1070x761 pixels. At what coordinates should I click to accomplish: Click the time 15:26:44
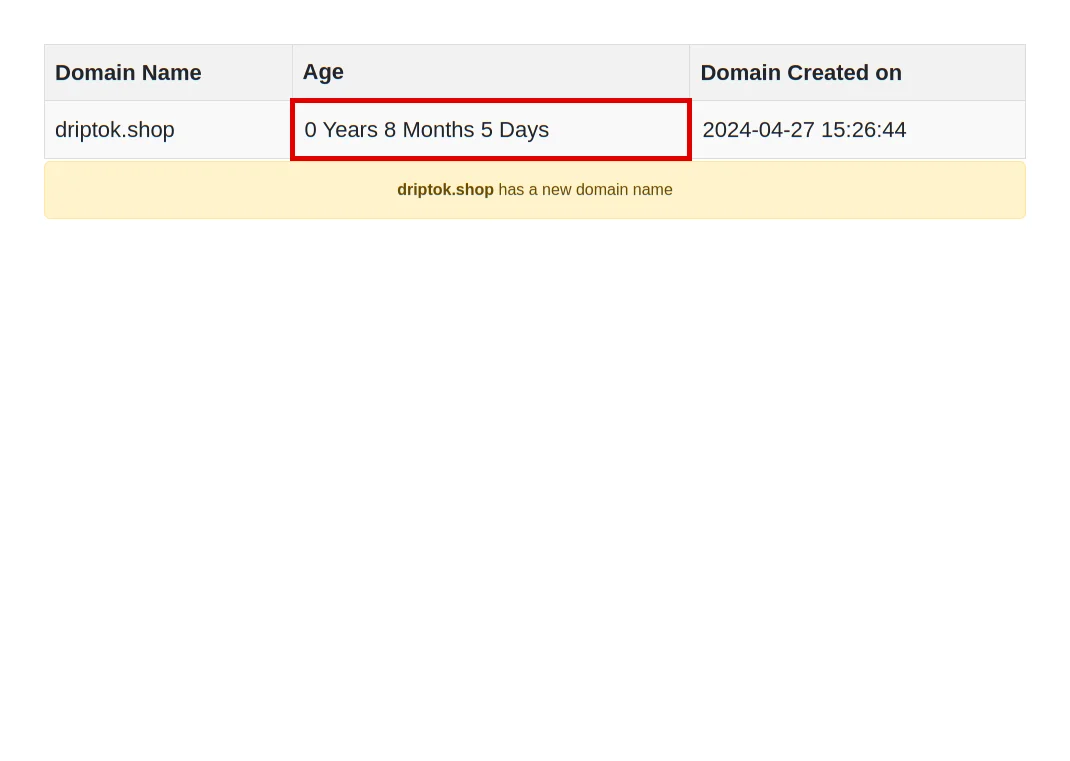point(864,130)
